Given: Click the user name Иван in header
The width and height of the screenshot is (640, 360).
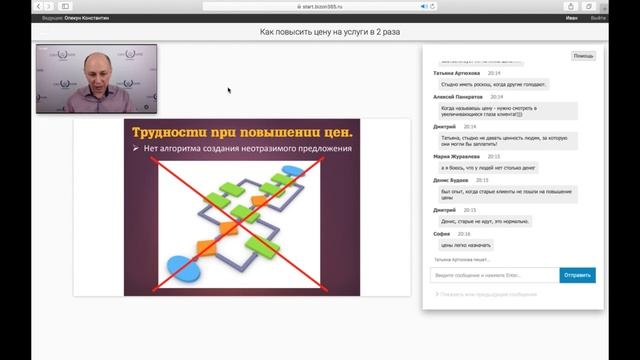Looking at the screenshot, I should point(571,18).
